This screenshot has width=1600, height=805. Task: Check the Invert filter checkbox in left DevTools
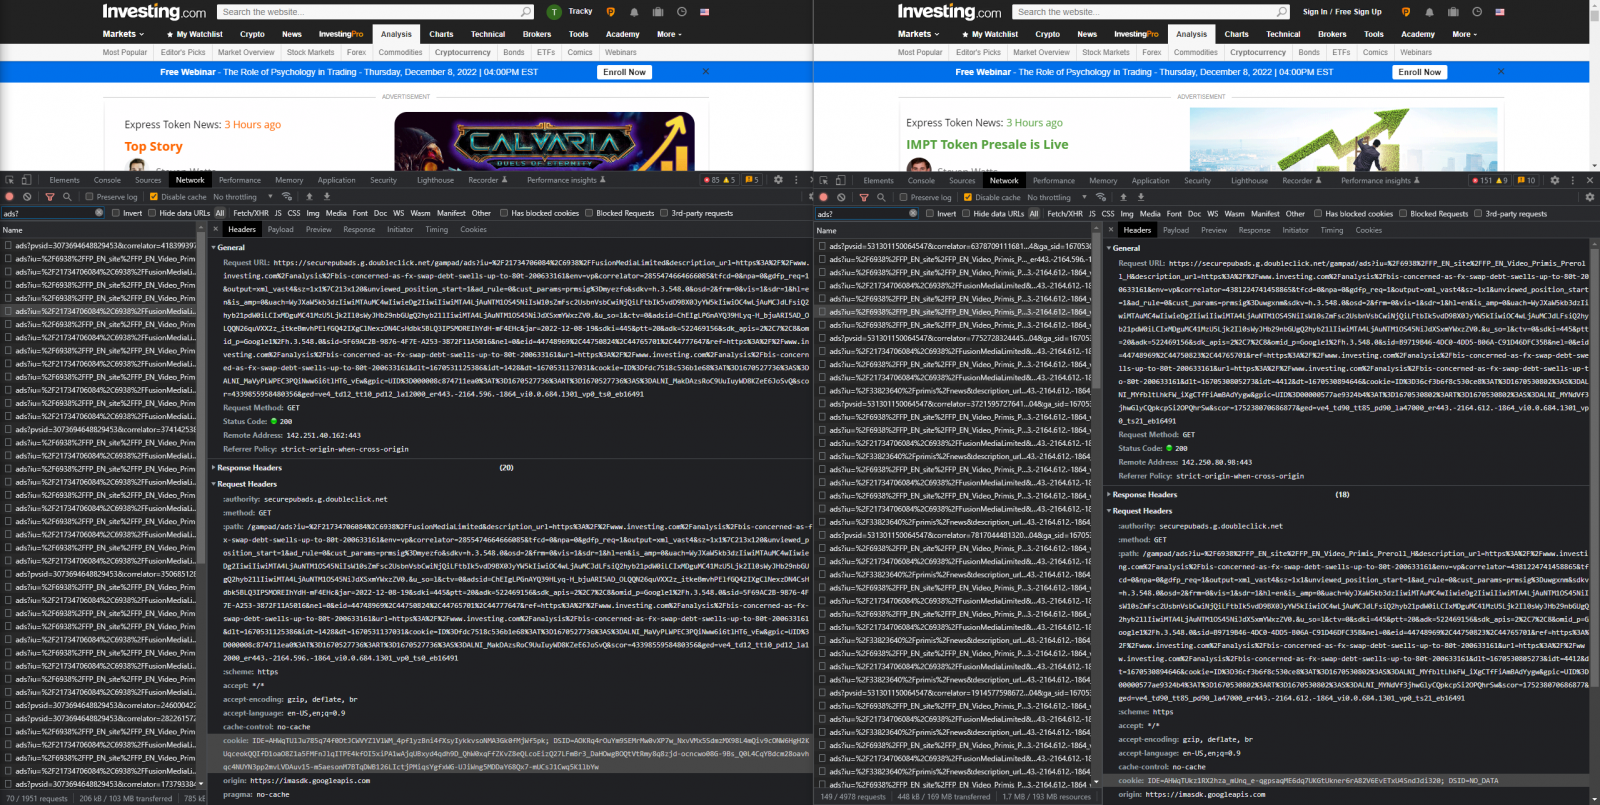[x=114, y=213]
